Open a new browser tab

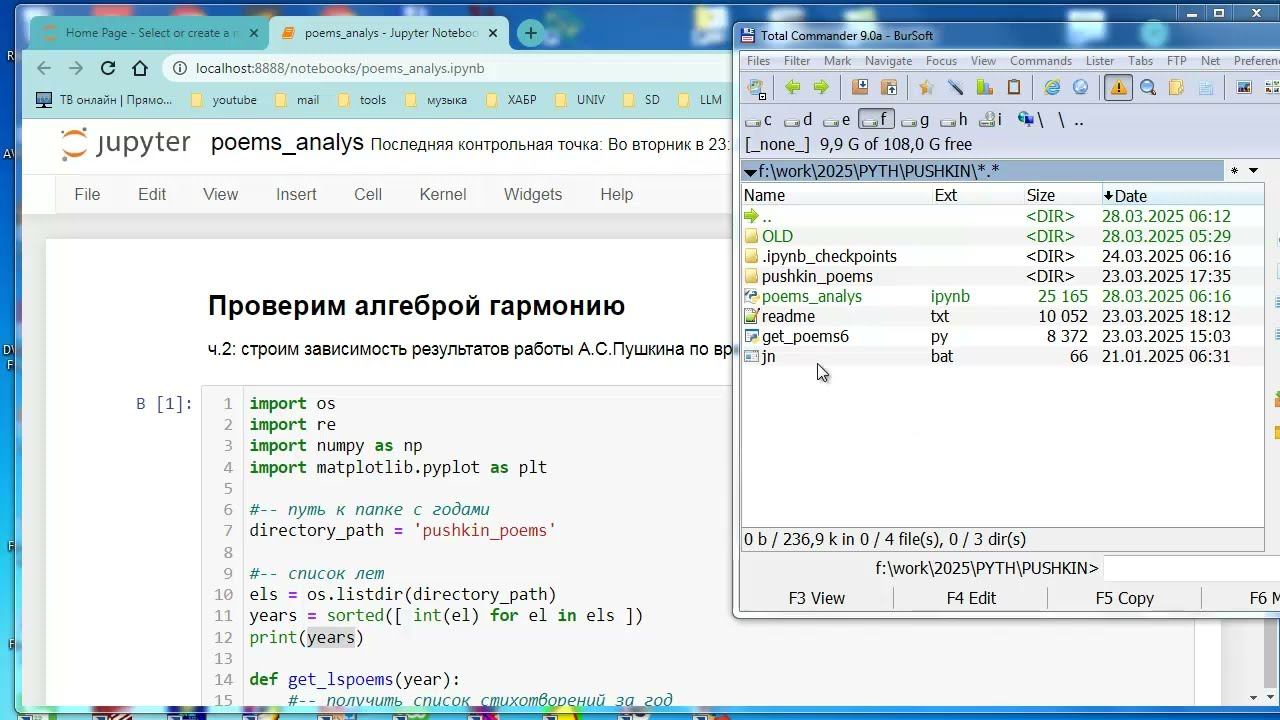coord(530,33)
